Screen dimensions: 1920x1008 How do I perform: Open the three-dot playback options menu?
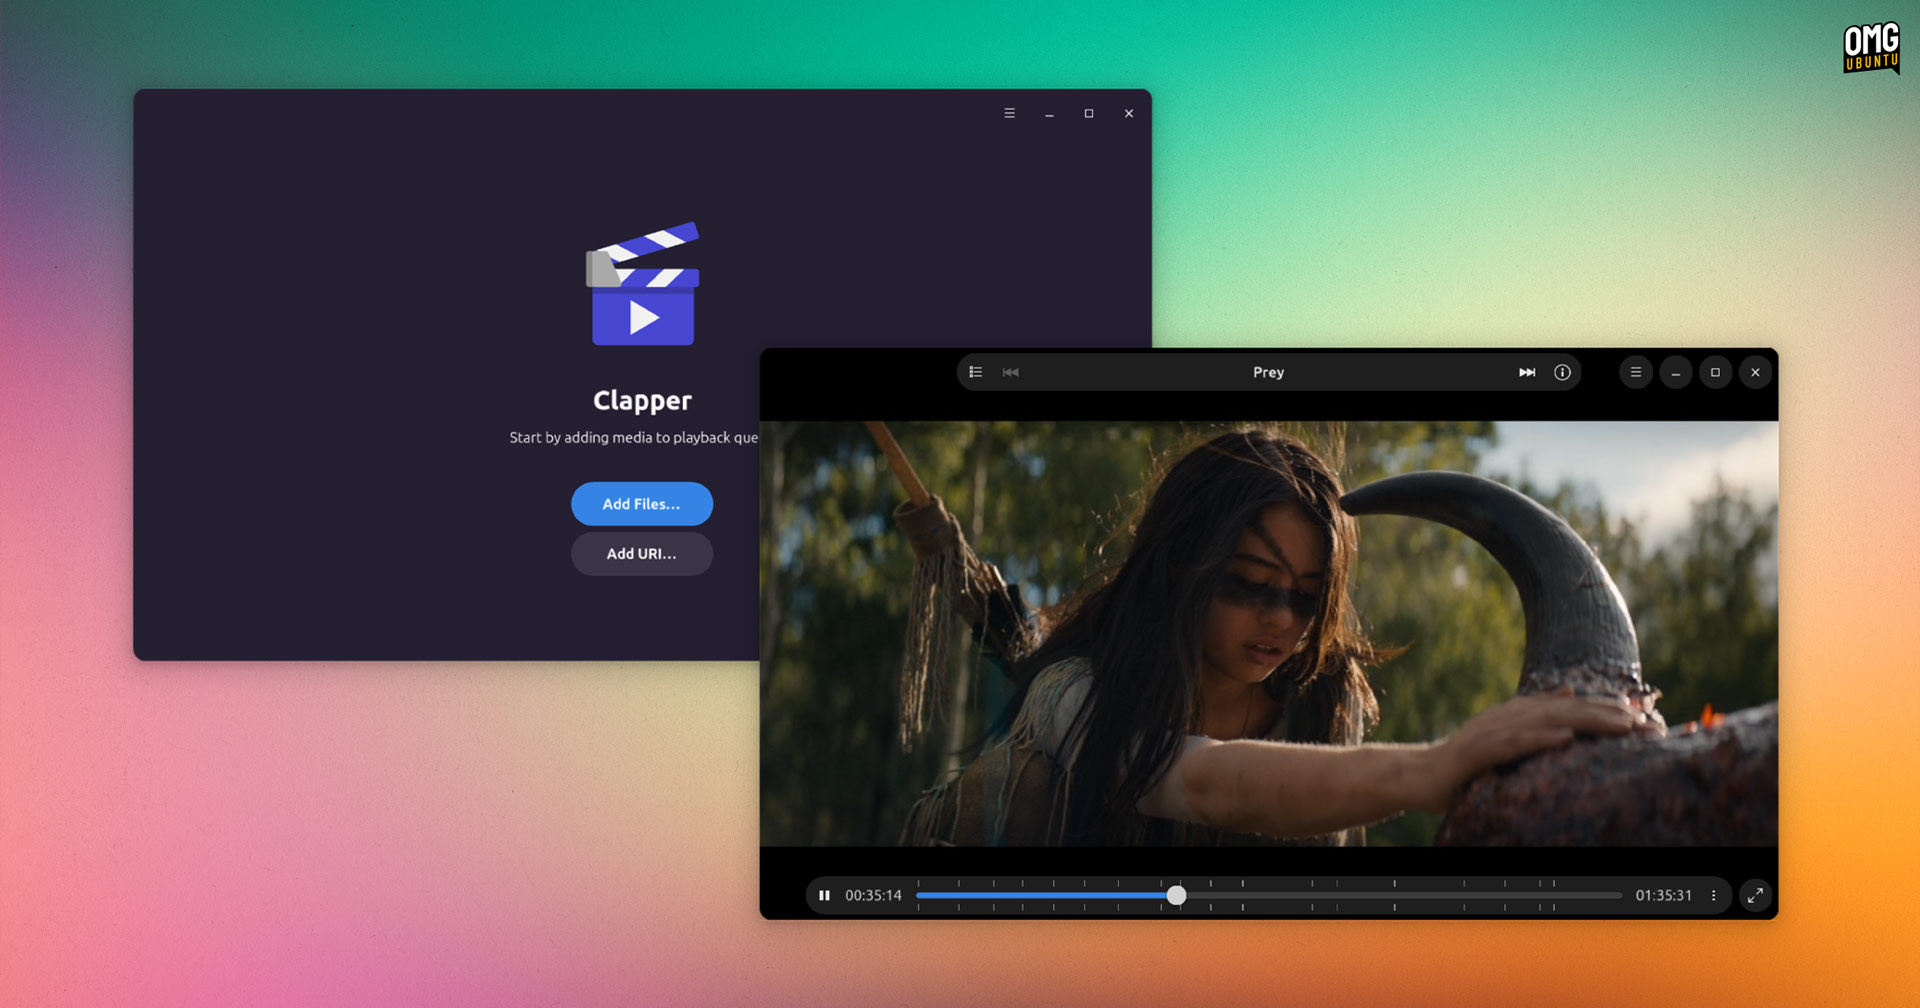[x=1714, y=895]
